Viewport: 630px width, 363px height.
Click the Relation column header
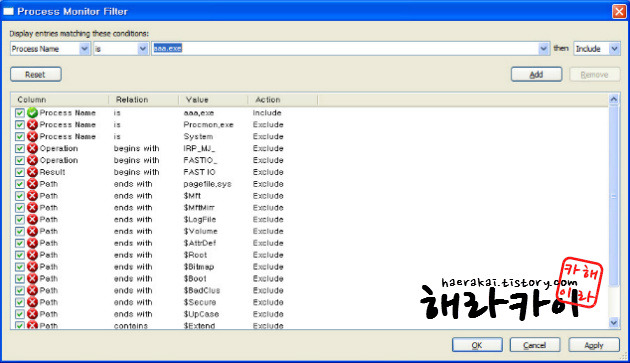(143, 100)
